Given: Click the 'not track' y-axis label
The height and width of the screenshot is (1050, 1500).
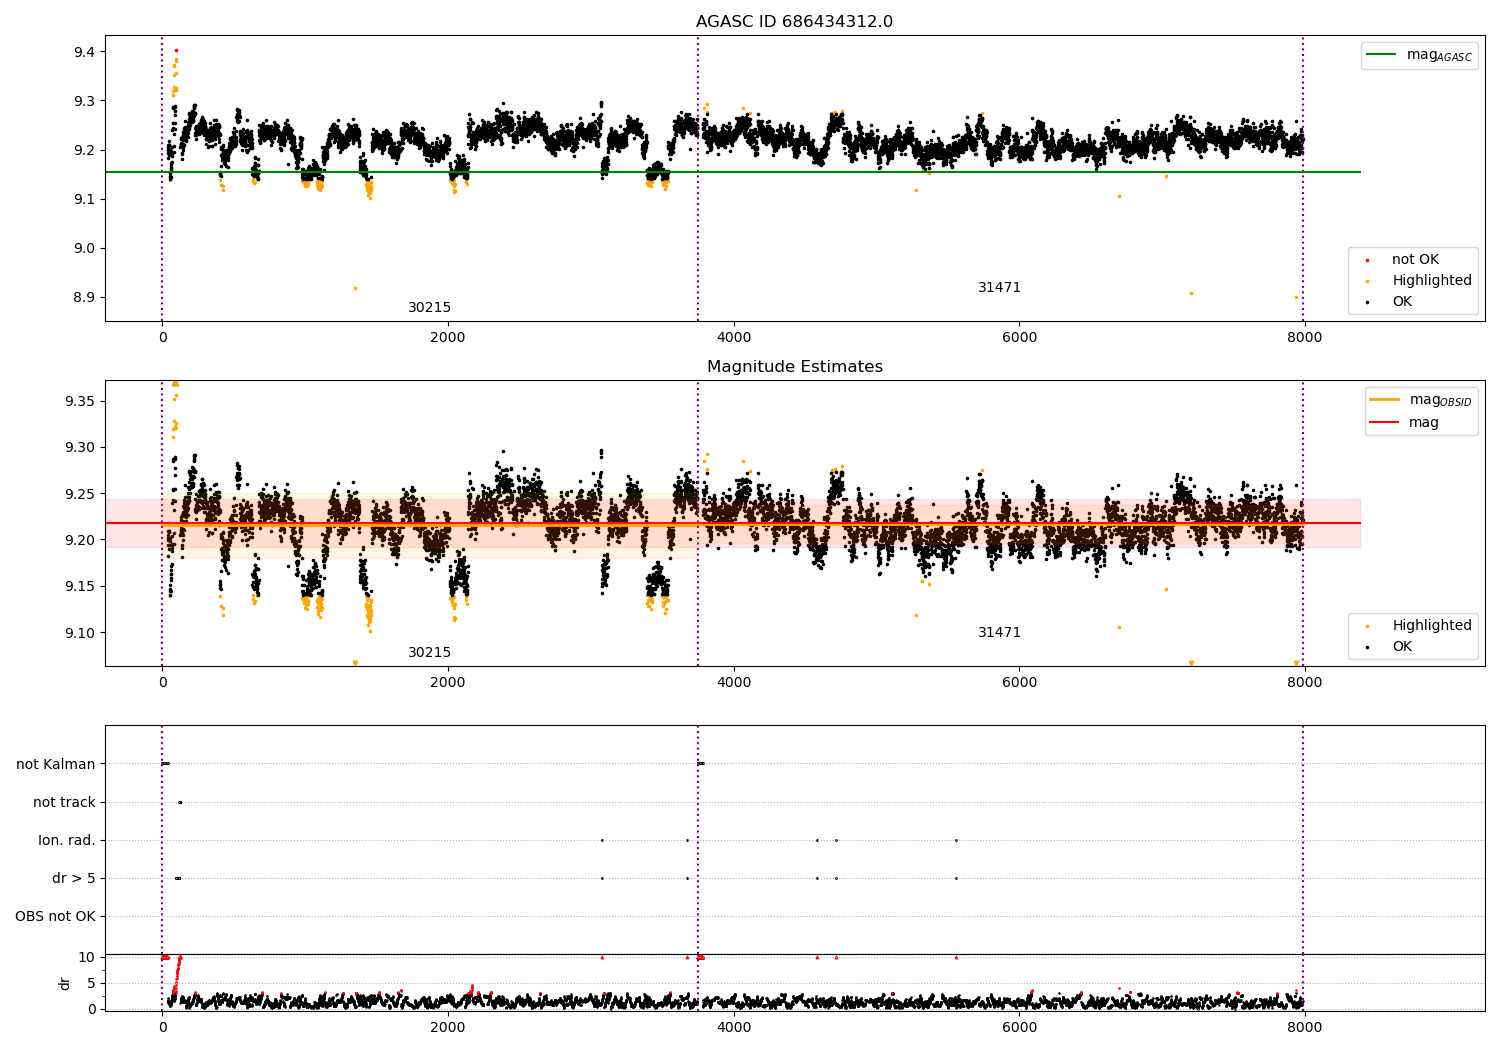Looking at the screenshot, I should (x=64, y=802).
